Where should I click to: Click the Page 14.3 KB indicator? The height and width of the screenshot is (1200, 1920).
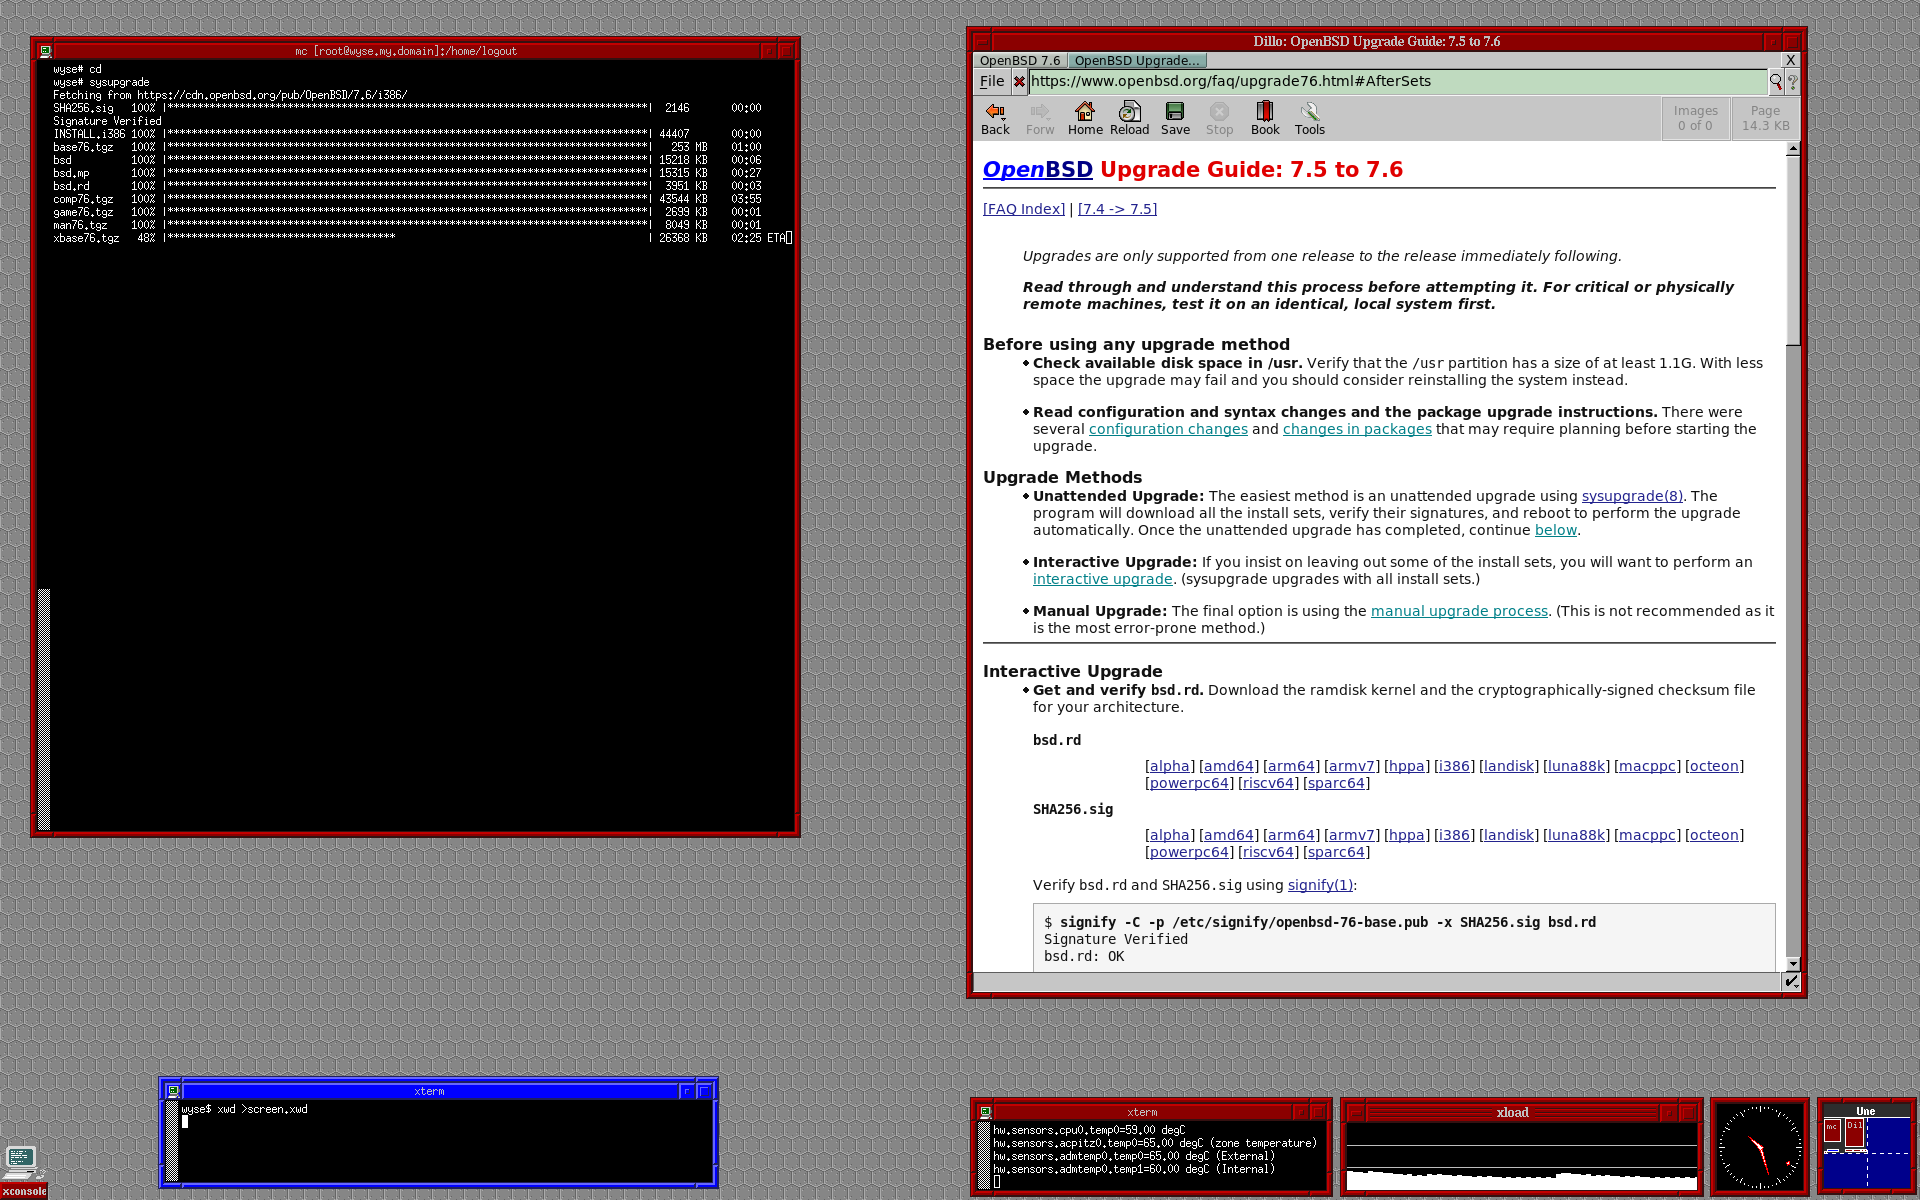tap(1765, 118)
